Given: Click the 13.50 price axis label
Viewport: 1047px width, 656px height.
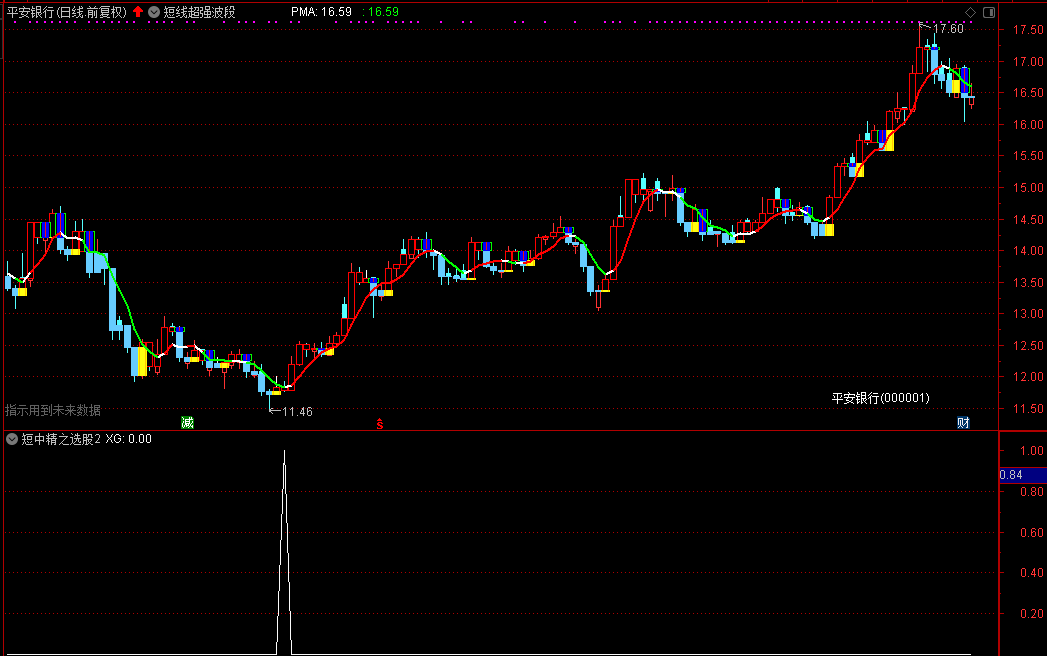Looking at the screenshot, I should click(x=1028, y=283).
